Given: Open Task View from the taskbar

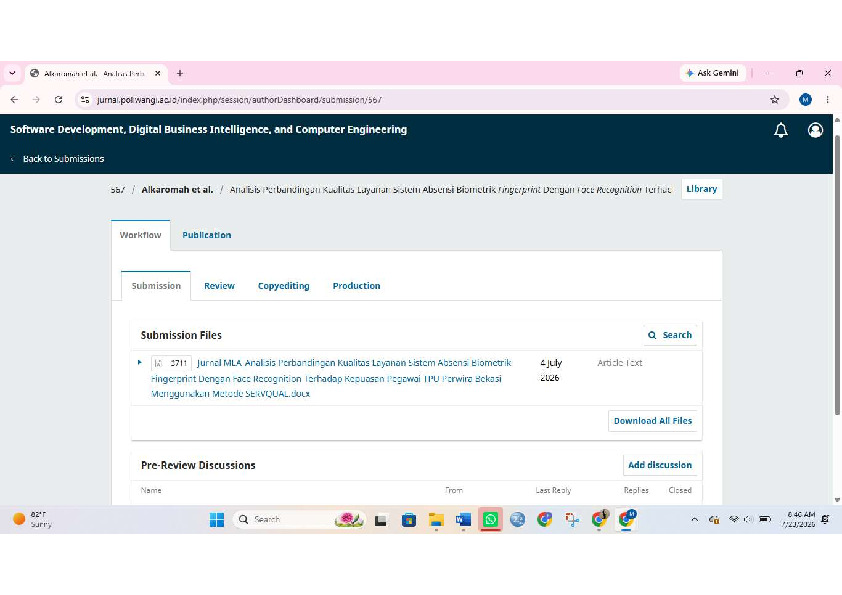Looking at the screenshot, I should (x=381, y=519).
